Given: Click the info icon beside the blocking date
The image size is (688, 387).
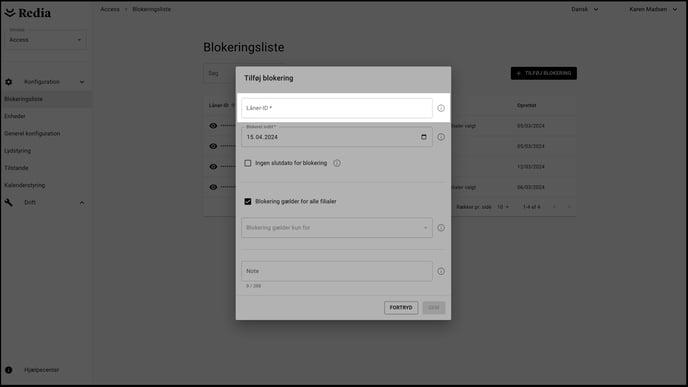Looking at the screenshot, I should tap(441, 137).
